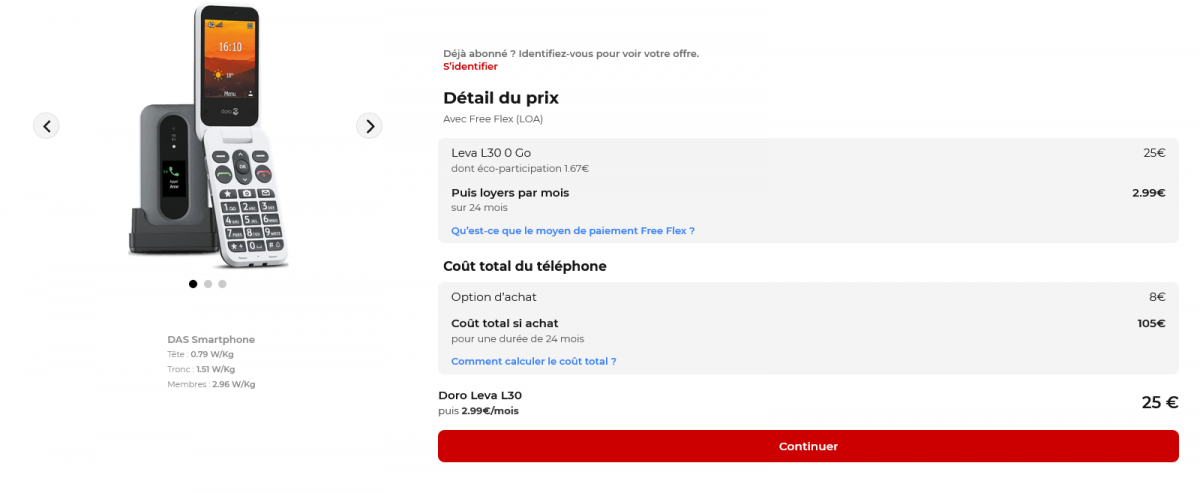This screenshot has height=493, width=1200.
Task: Click the 105€ total cost amount
Action: pos(1150,323)
